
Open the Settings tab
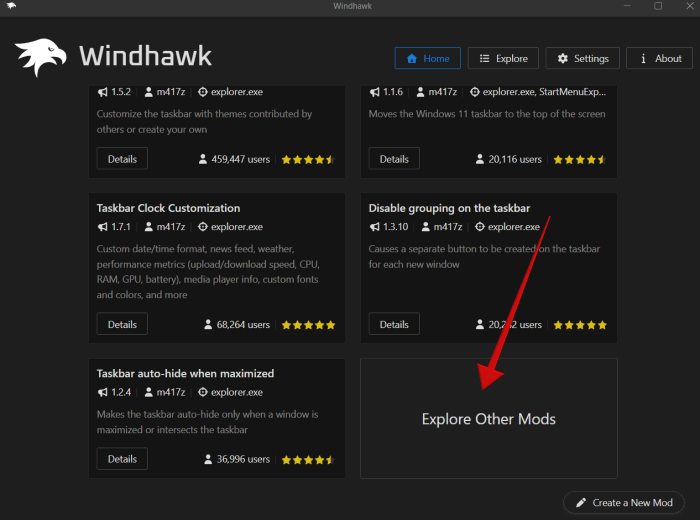pyautogui.click(x=583, y=58)
